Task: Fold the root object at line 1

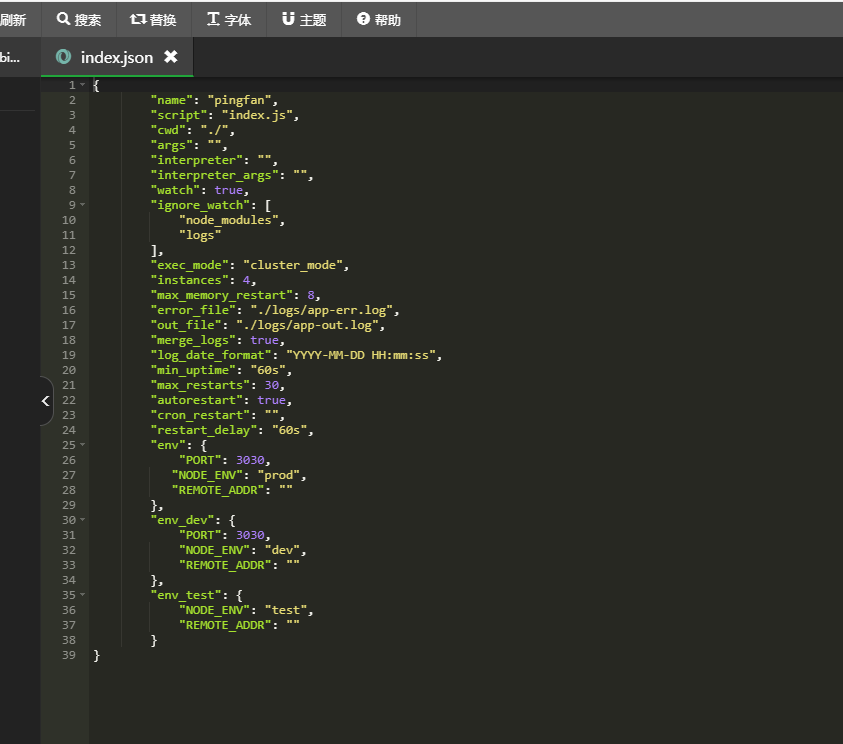Action: tap(82, 85)
